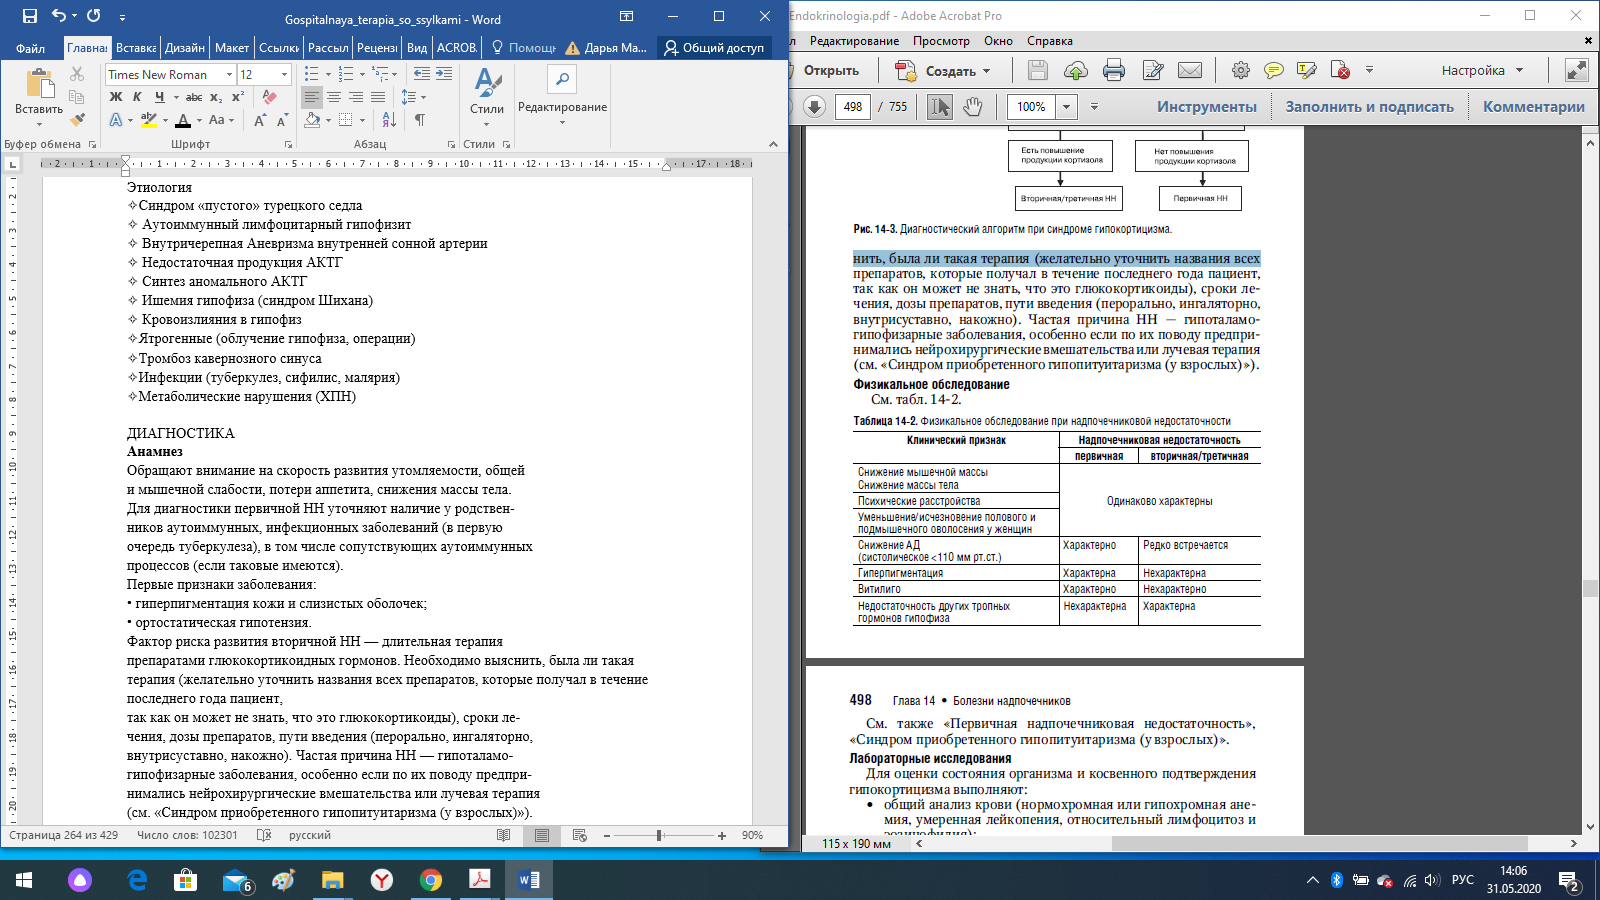
Task: Toggle italic (К) formatting in Word
Action: 137,97
